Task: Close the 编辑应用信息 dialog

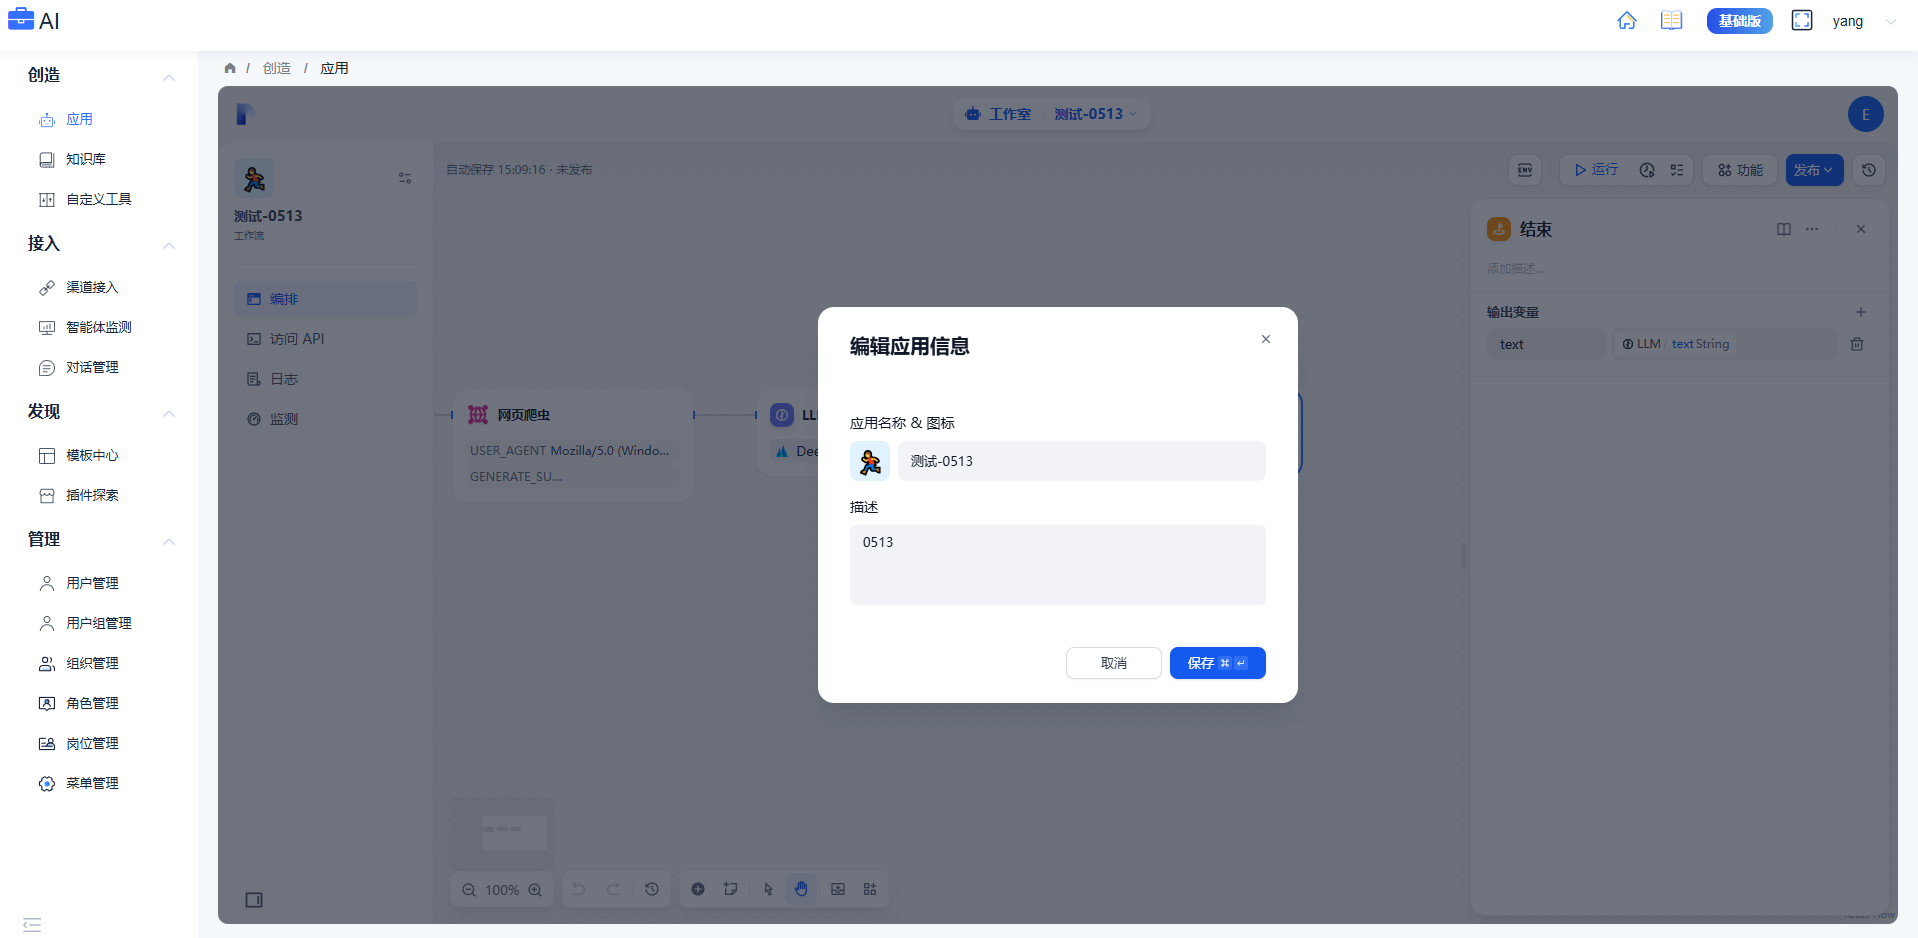Action: point(1266,339)
